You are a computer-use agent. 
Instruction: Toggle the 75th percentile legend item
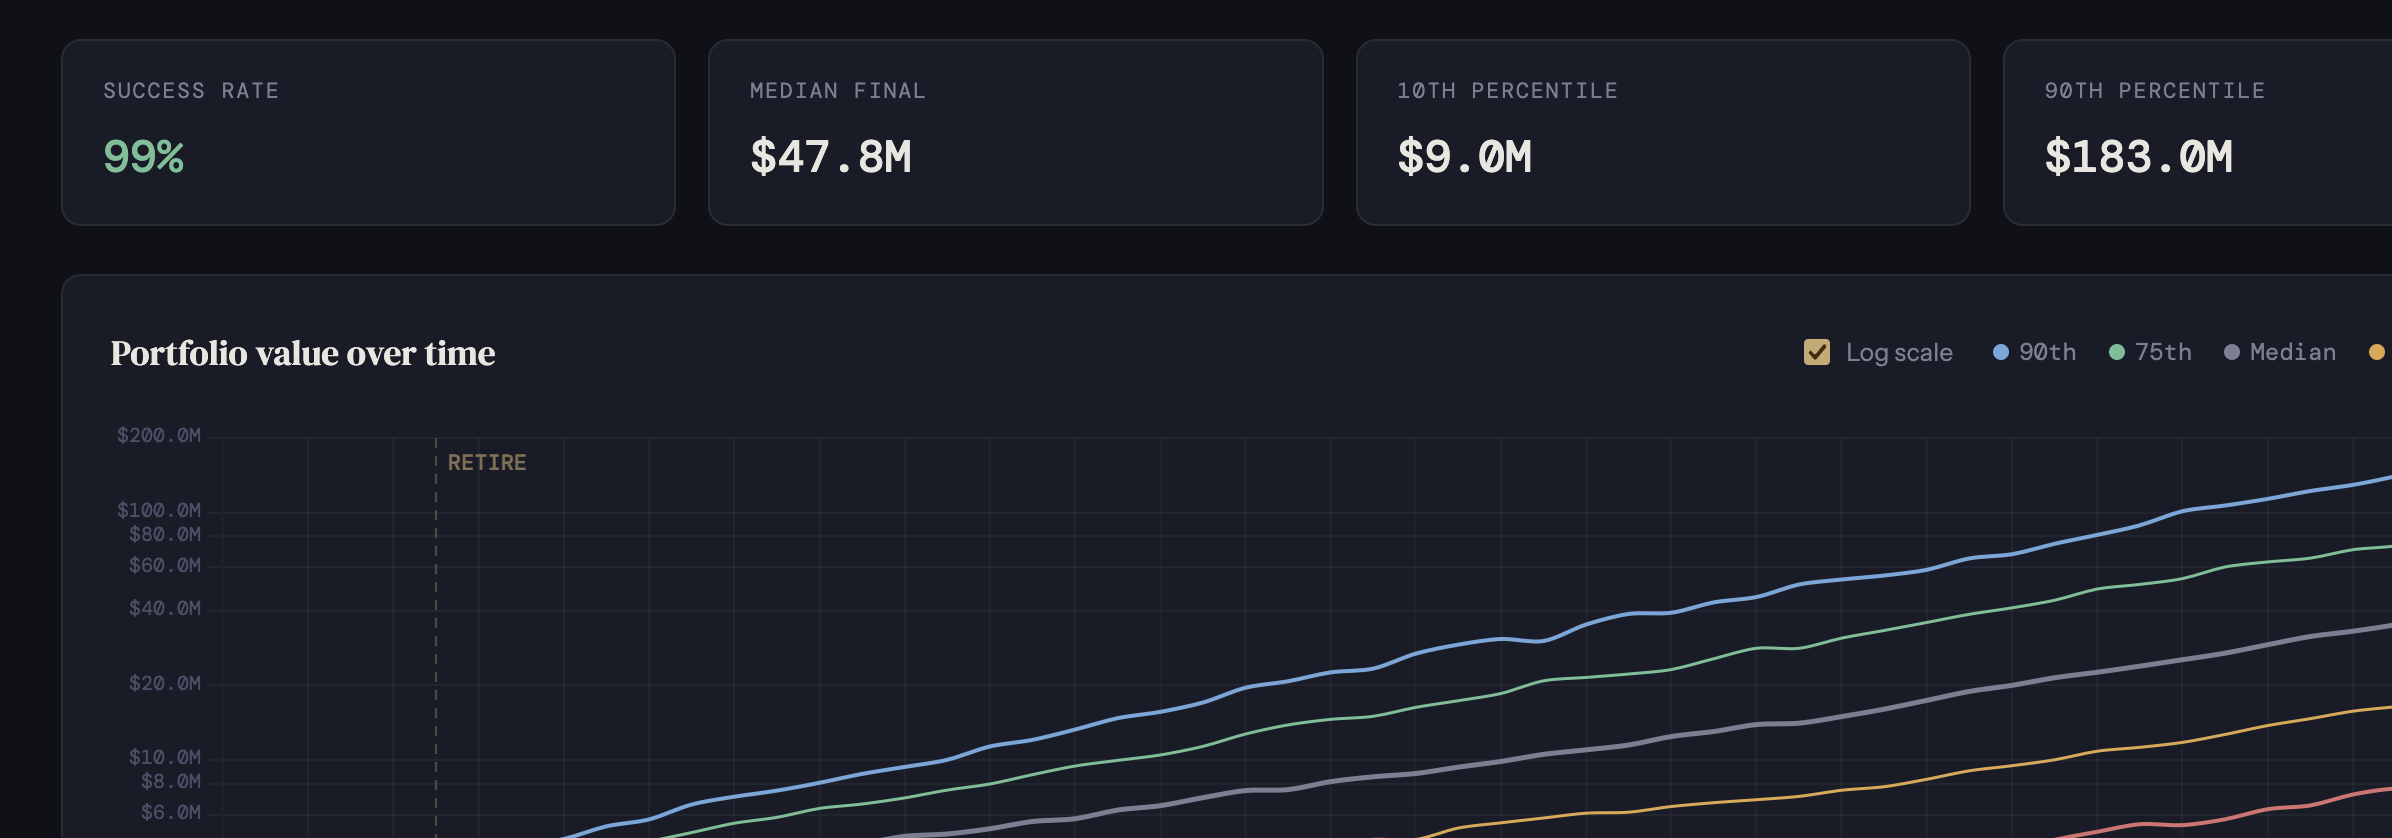(x=2150, y=352)
